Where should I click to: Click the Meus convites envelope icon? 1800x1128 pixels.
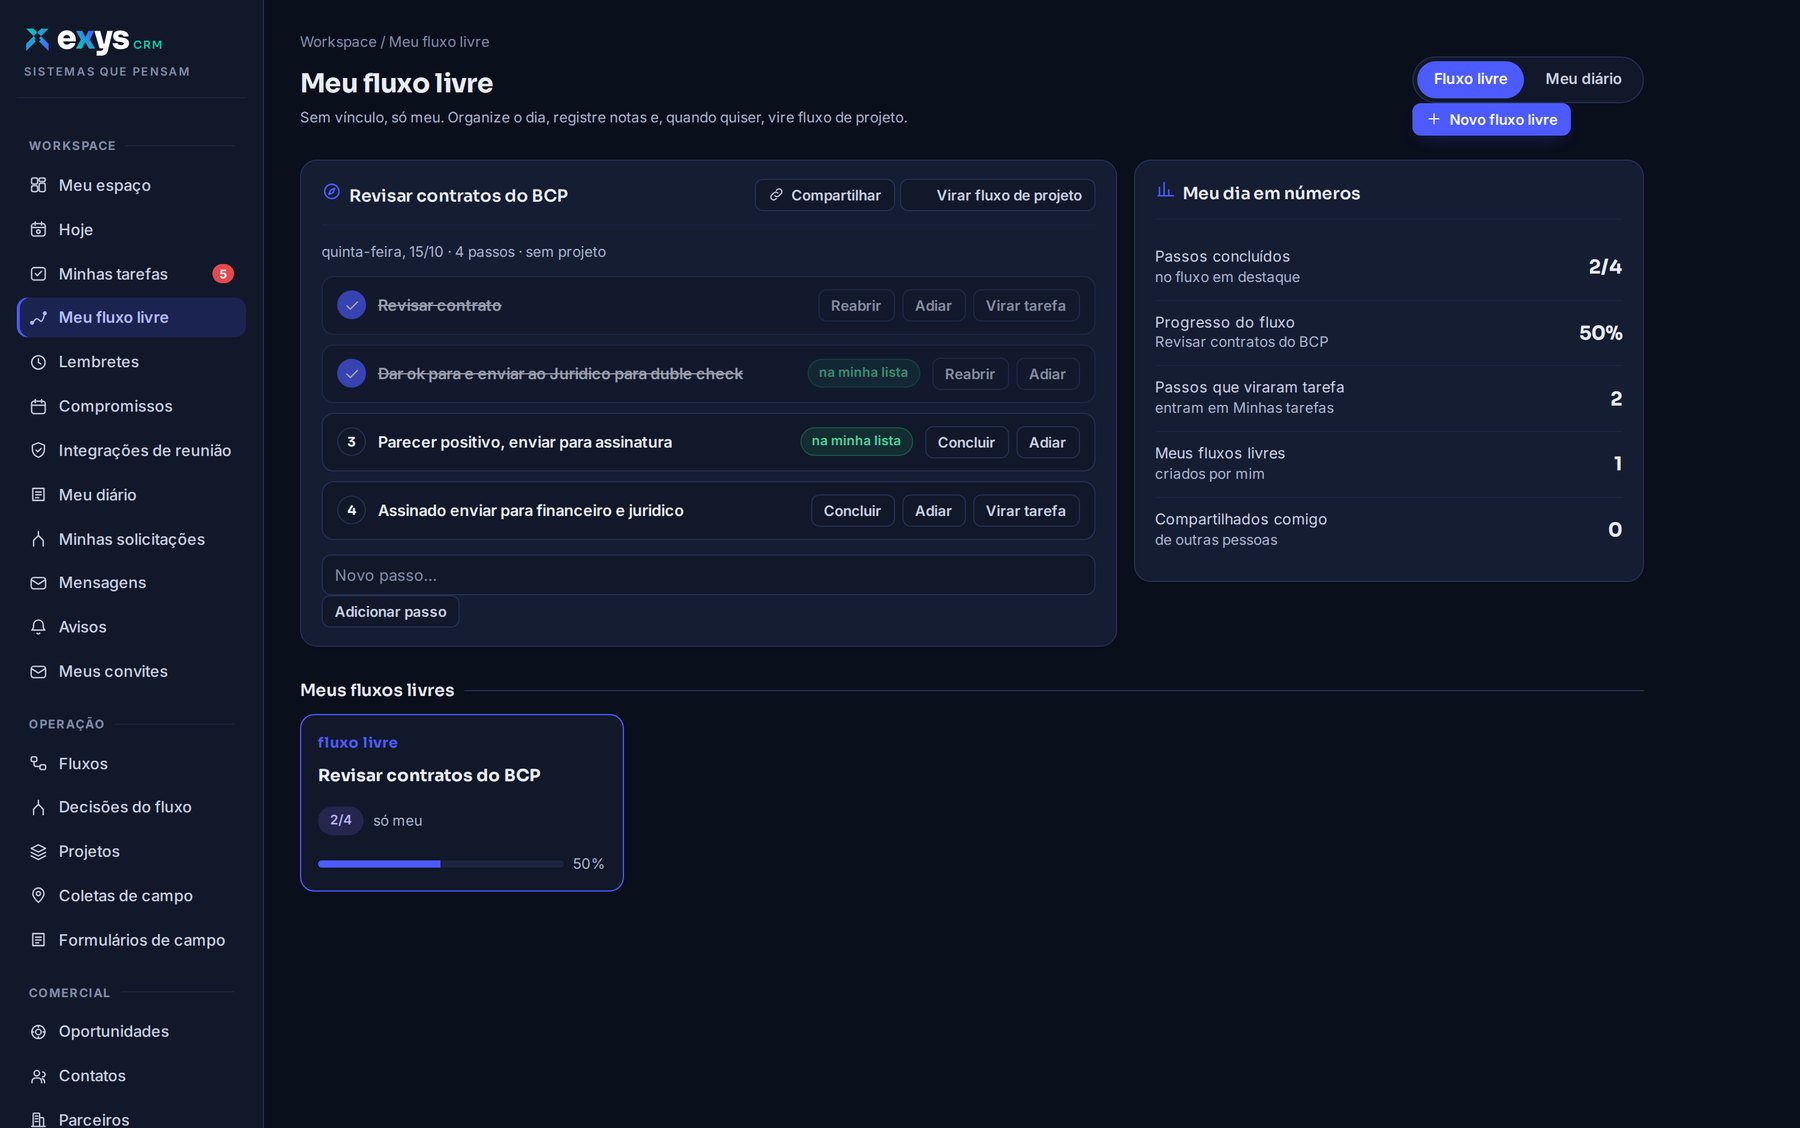point(38,672)
